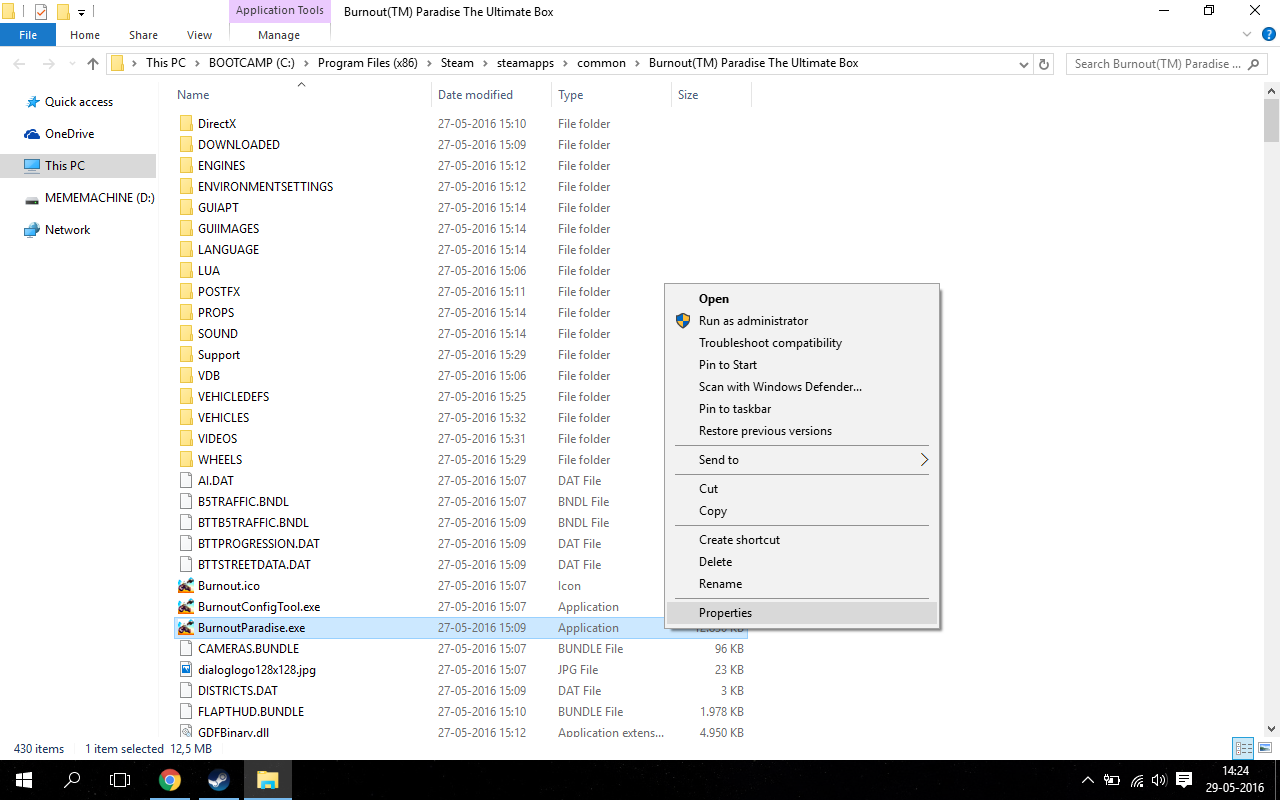
Task: Select Delete in the context menu
Action: click(x=800, y=562)
